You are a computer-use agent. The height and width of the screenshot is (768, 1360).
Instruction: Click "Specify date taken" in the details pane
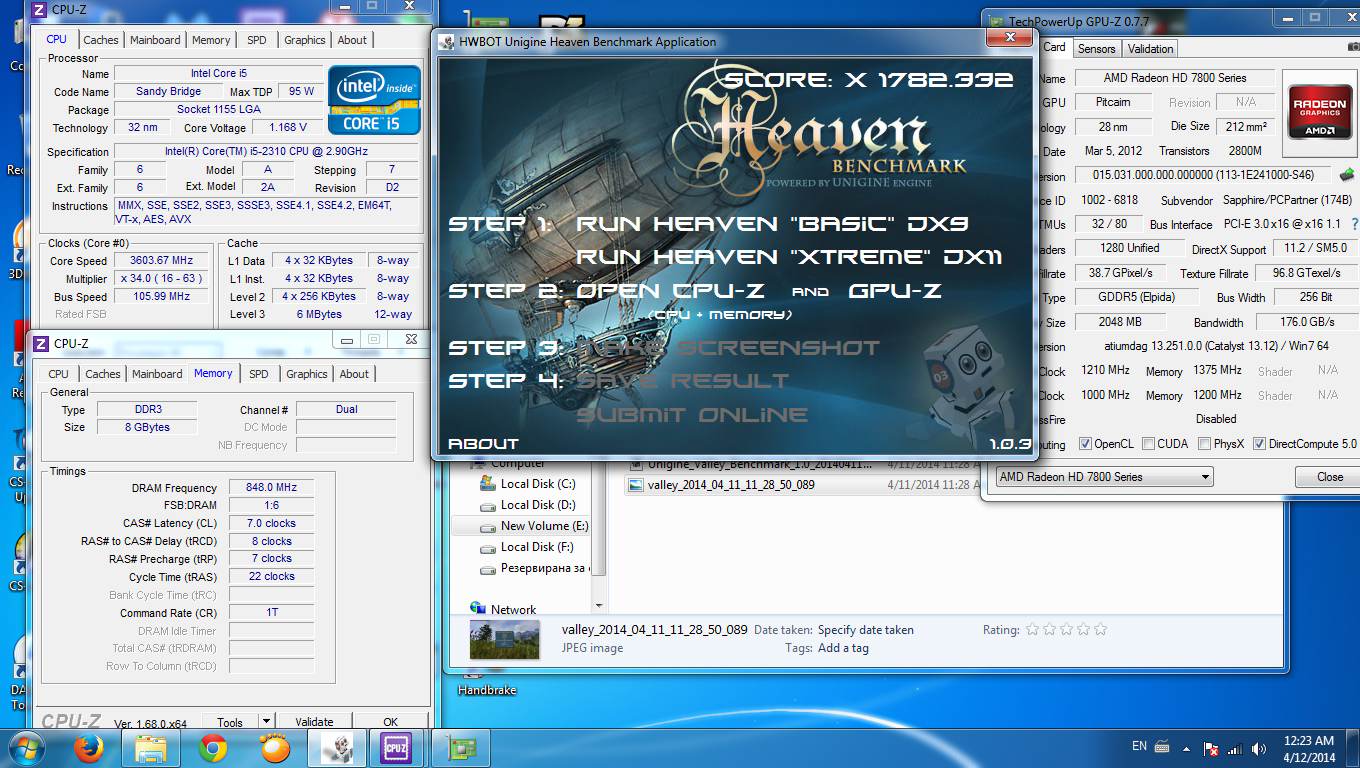[865, 630]
